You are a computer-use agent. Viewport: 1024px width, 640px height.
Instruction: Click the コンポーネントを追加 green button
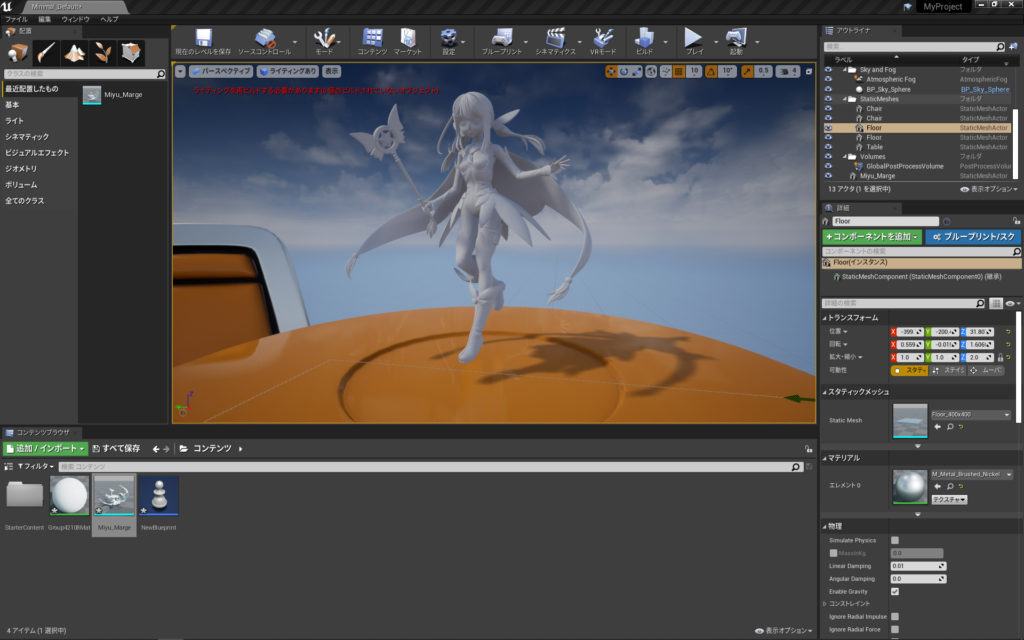(x=871, y=237)
